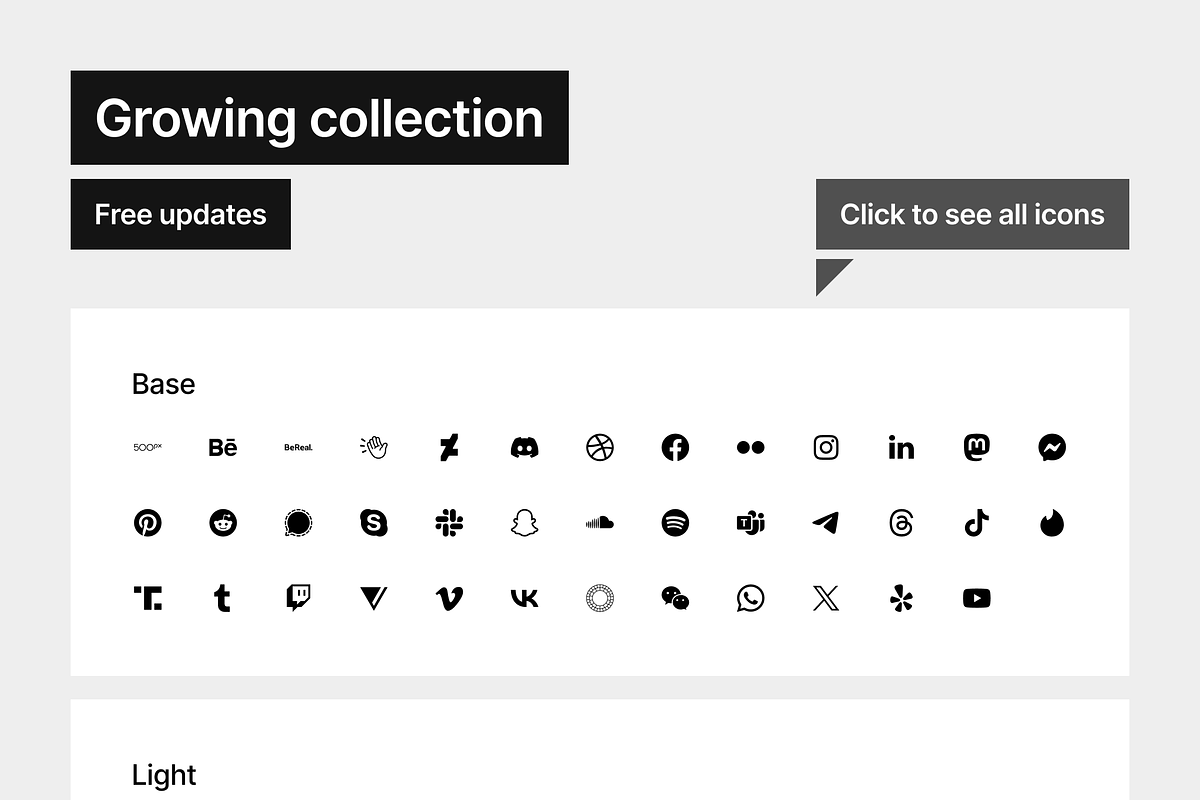Select the Twitch icon
Screen dimensions: 1200x800
[x=298, y=598]
